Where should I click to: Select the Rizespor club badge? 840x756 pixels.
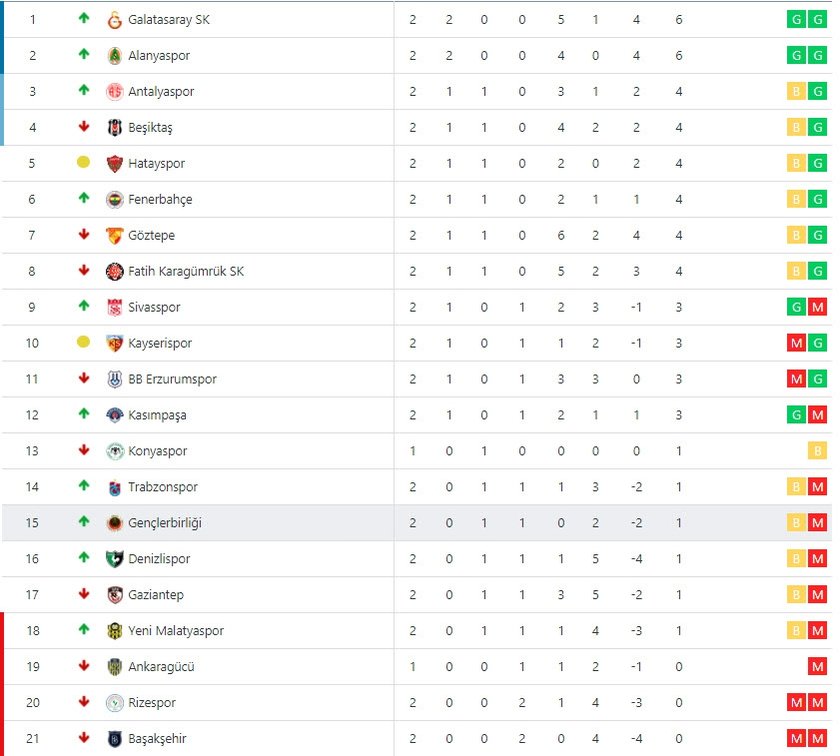pyautogui.click(x=115, y=703)
